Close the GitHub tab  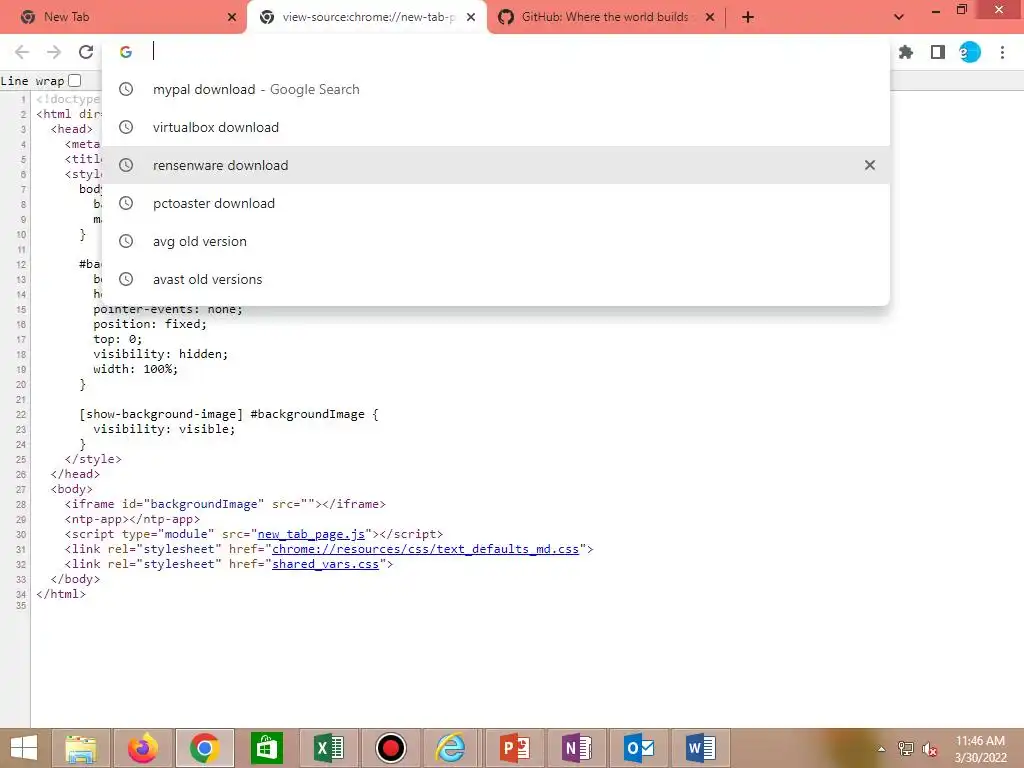pos(710,17)
